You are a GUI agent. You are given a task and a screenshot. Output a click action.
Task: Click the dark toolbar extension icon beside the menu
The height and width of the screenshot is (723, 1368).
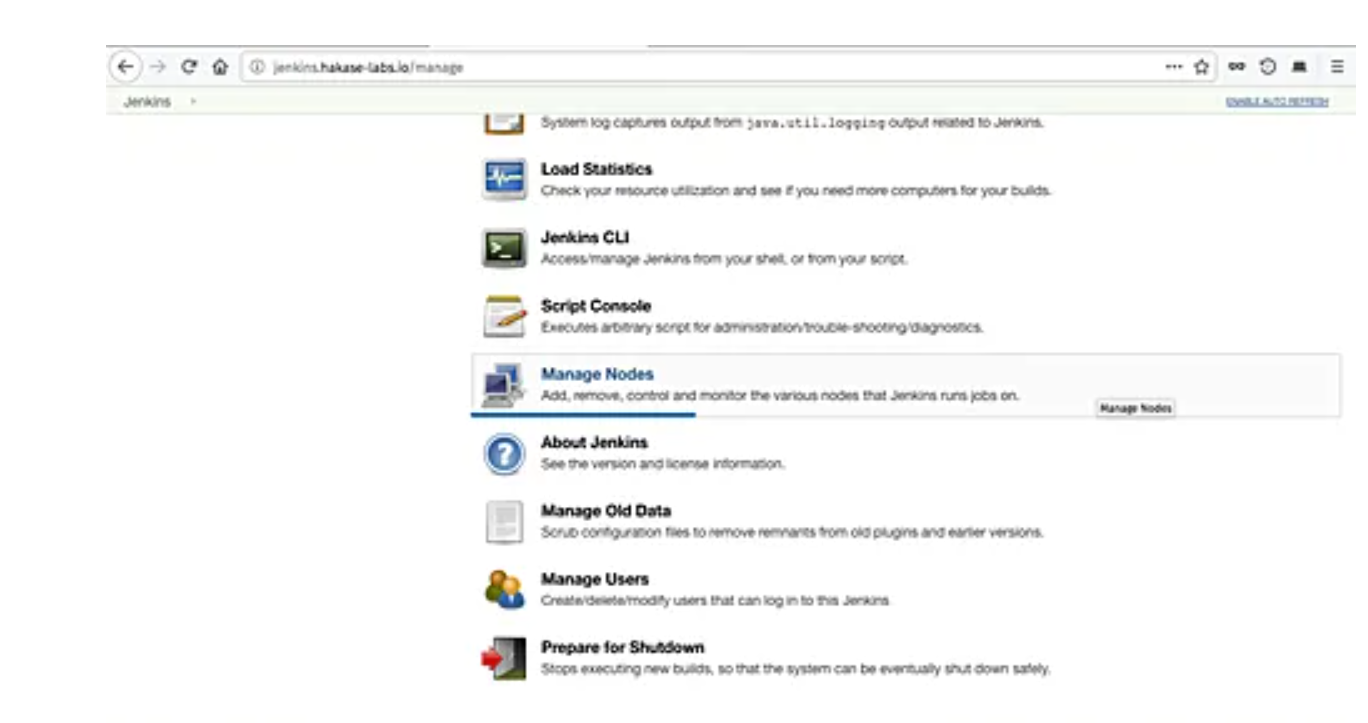click(1299, 67)
